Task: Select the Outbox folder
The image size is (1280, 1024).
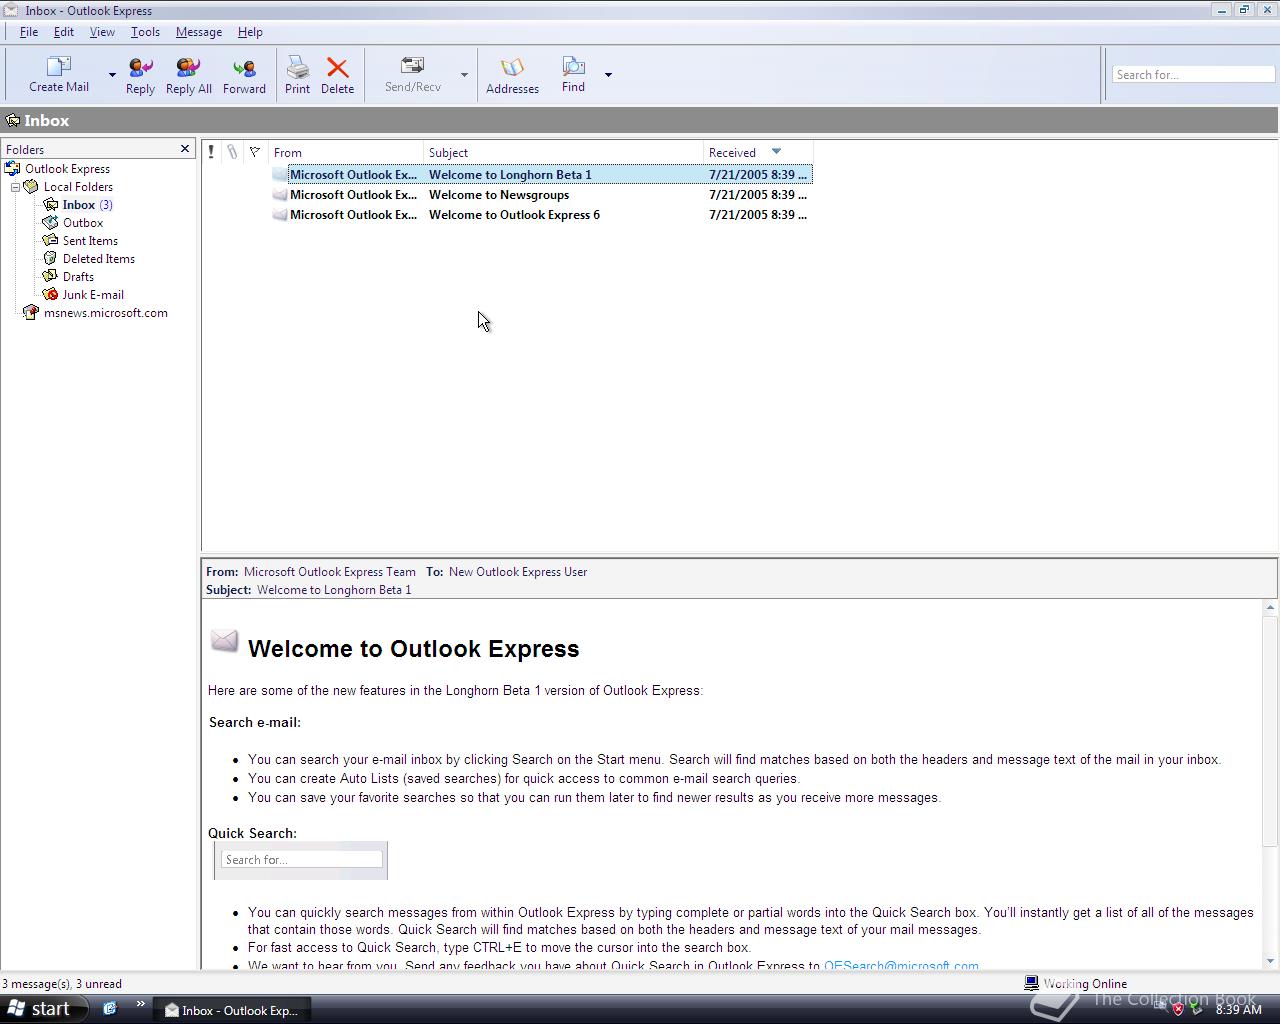Action: click(x=83, y=223)
